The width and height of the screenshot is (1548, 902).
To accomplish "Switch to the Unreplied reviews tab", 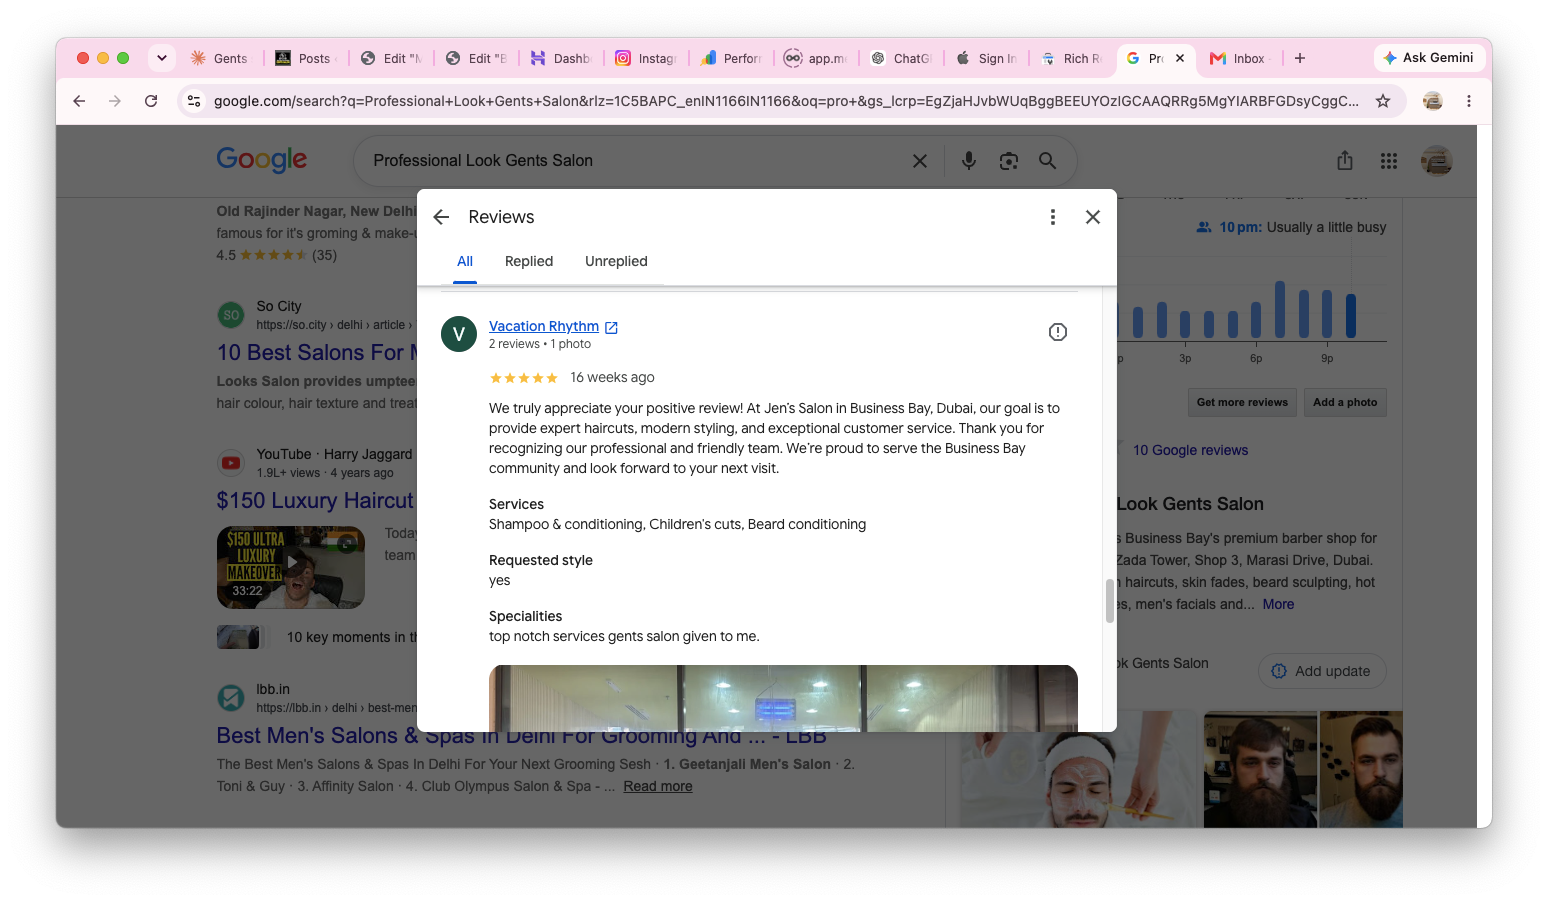I will (616, 261).
